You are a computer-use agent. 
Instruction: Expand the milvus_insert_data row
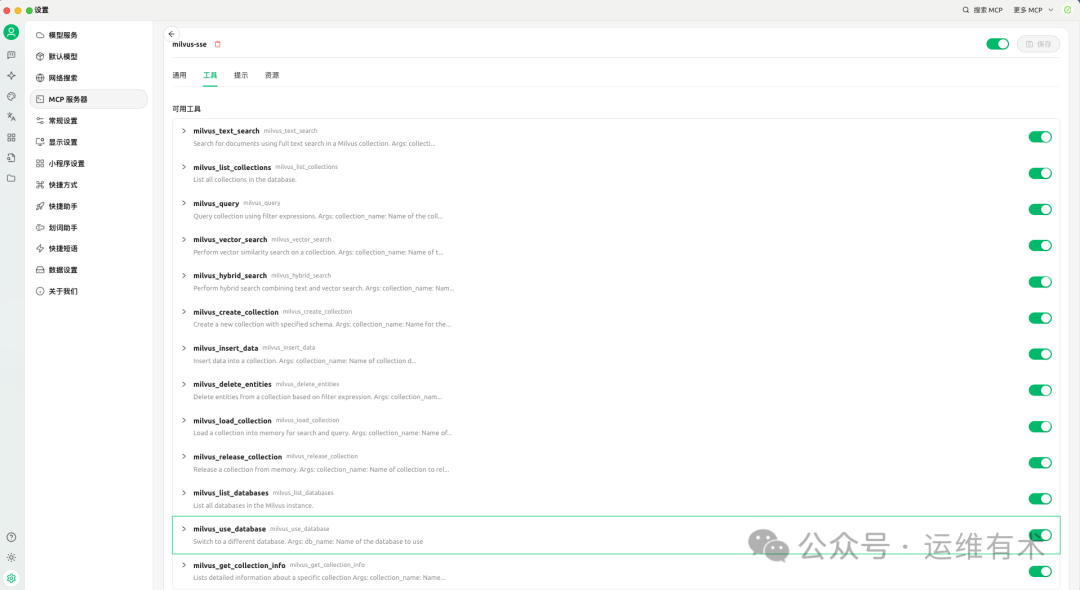pyautogui.click(x=184, y=348)
